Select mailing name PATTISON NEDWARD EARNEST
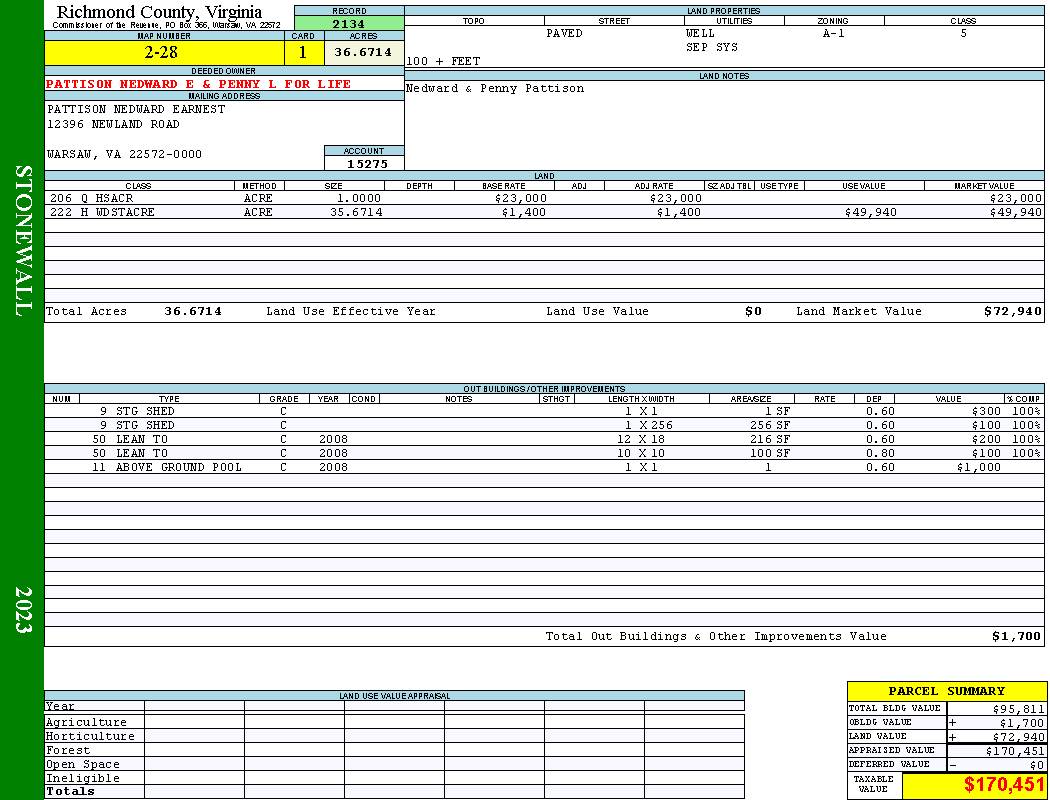1050x800 pixels. tap(136, 109)
